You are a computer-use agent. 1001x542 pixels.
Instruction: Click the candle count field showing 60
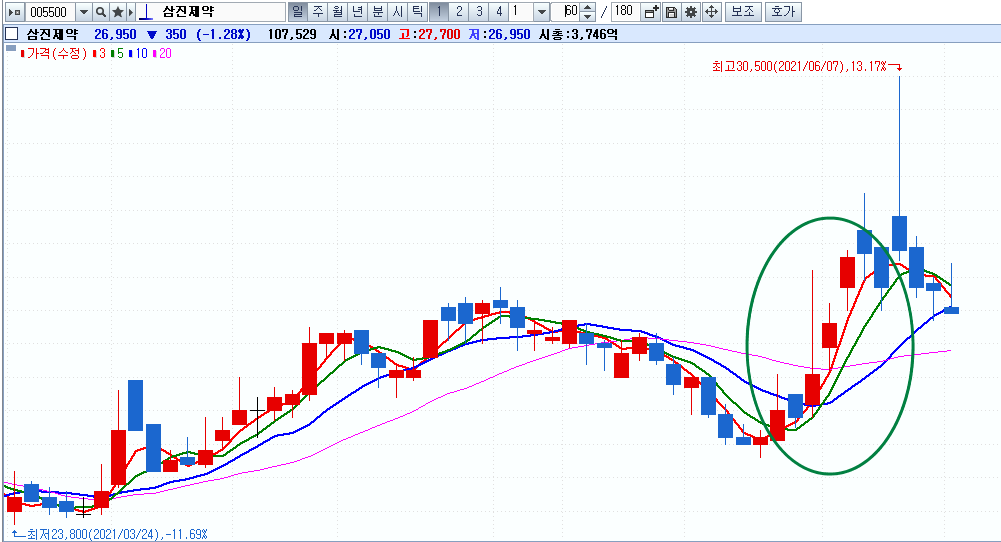point(566,11)
